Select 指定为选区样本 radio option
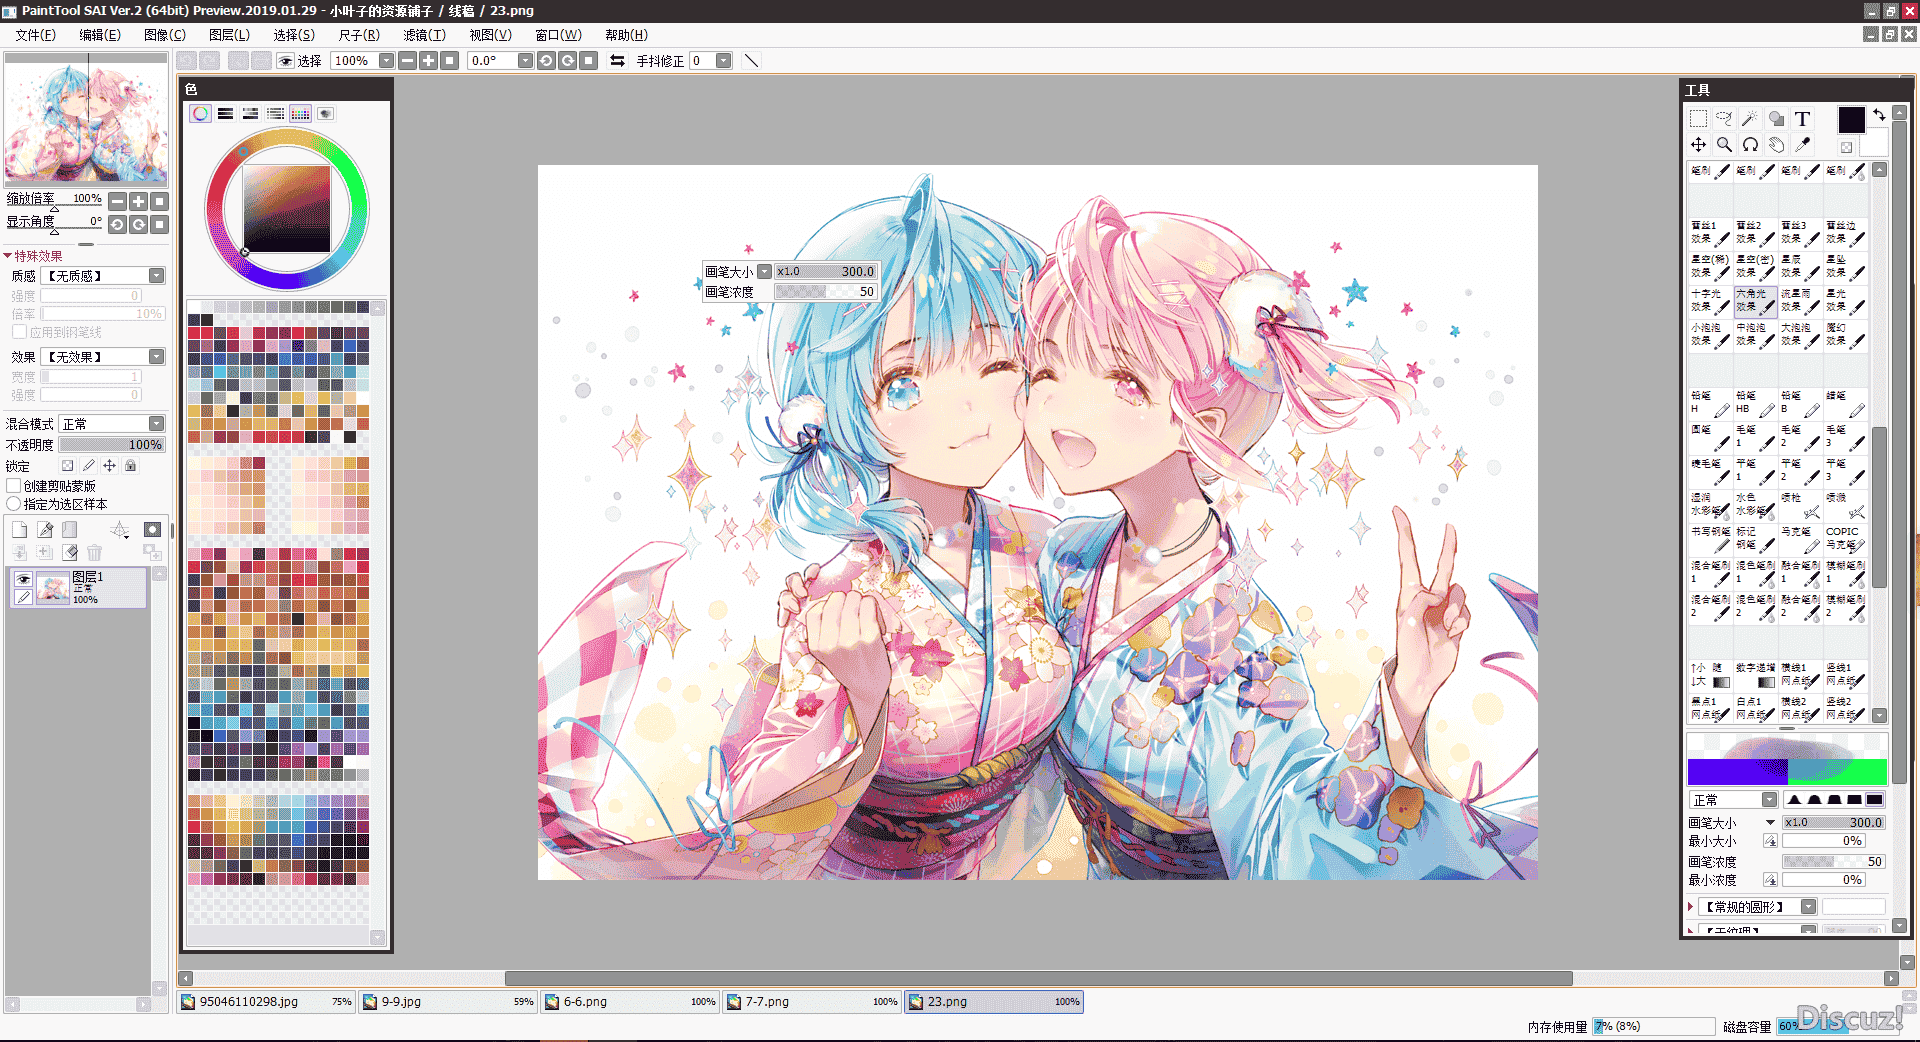The height and width of the screenshot is (1042, 1920). click(15, 504)
